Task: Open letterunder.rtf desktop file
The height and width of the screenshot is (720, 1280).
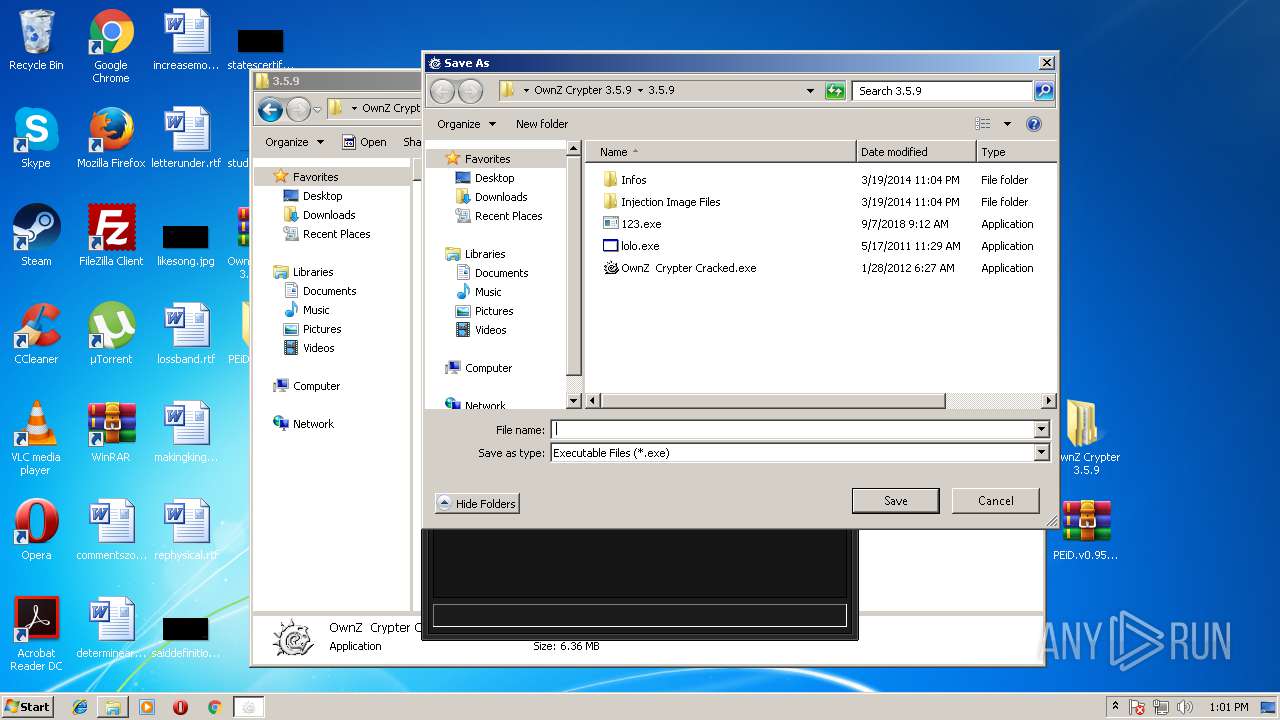Action: click(x=186, y=139)
